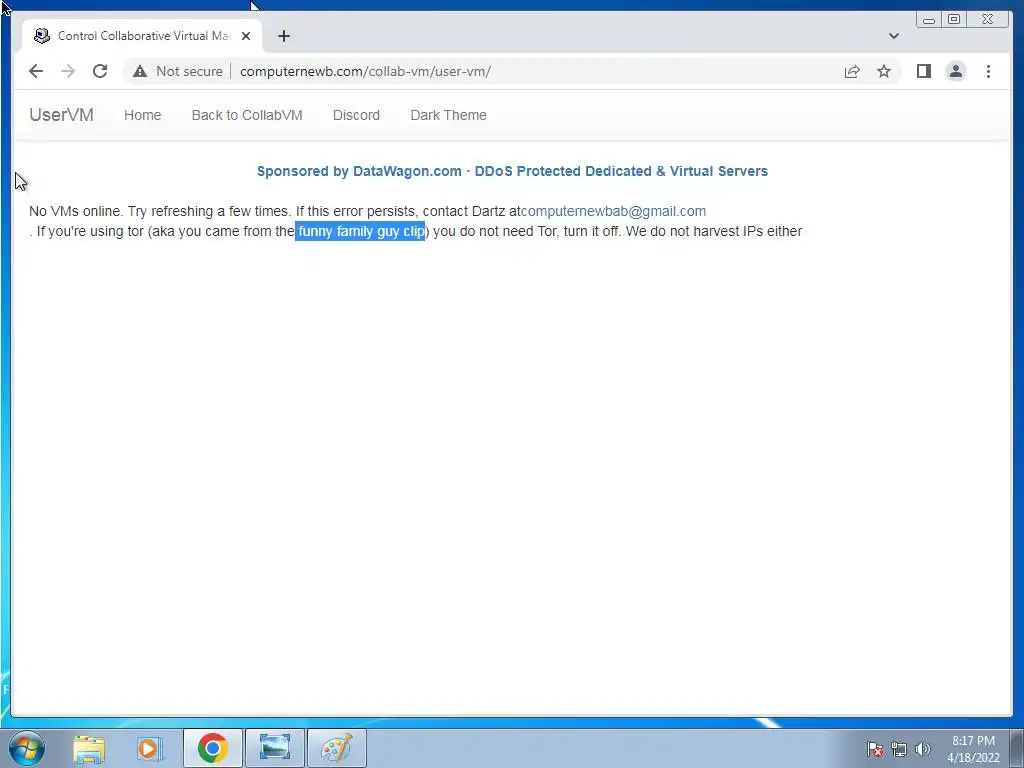Click the browser forward arrow

(68, 71)
